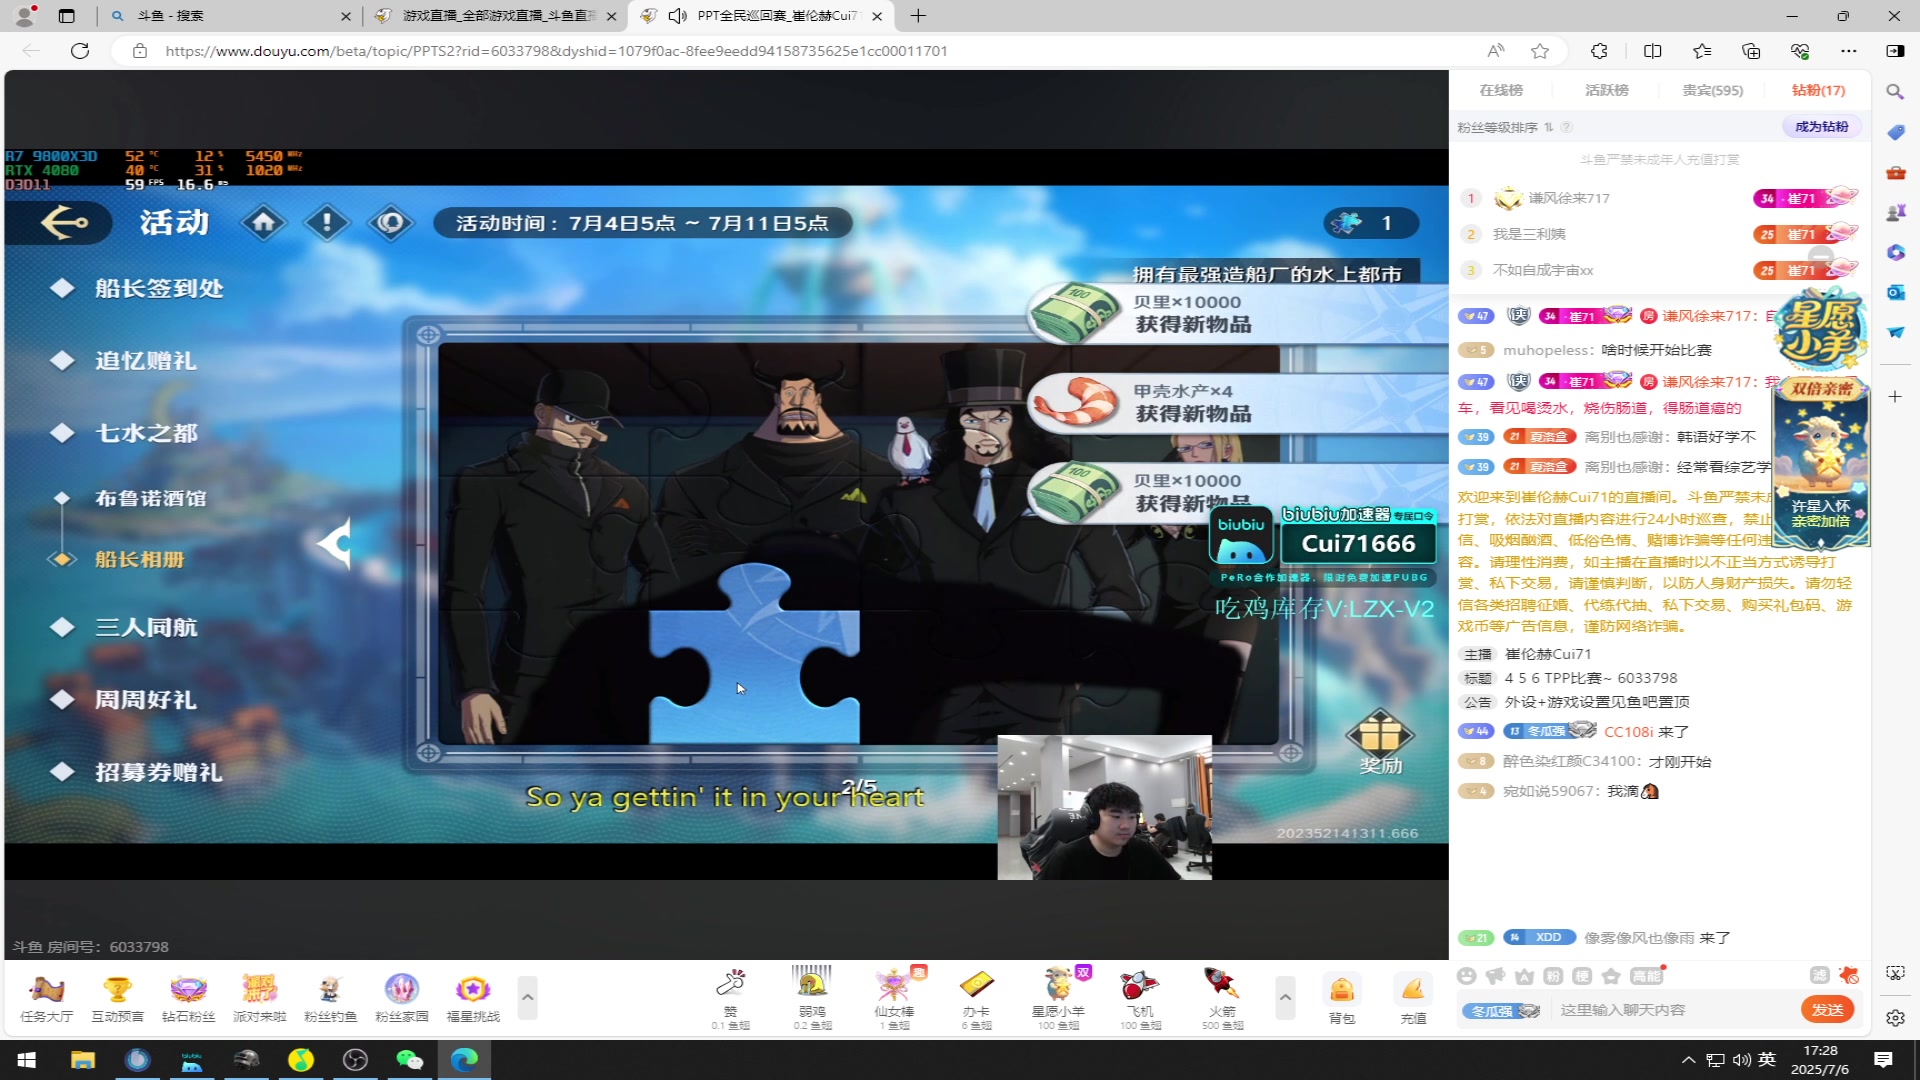Click the blue jigsaw puzzle piece

(754, 655)
